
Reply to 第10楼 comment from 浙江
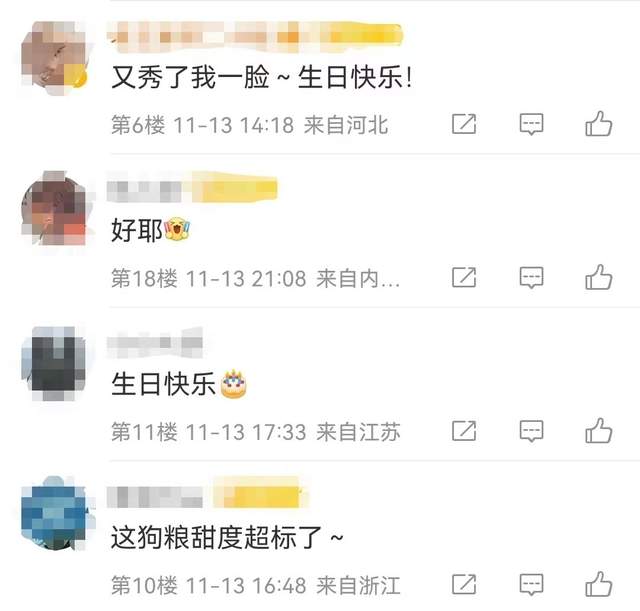tap(531, 584)
